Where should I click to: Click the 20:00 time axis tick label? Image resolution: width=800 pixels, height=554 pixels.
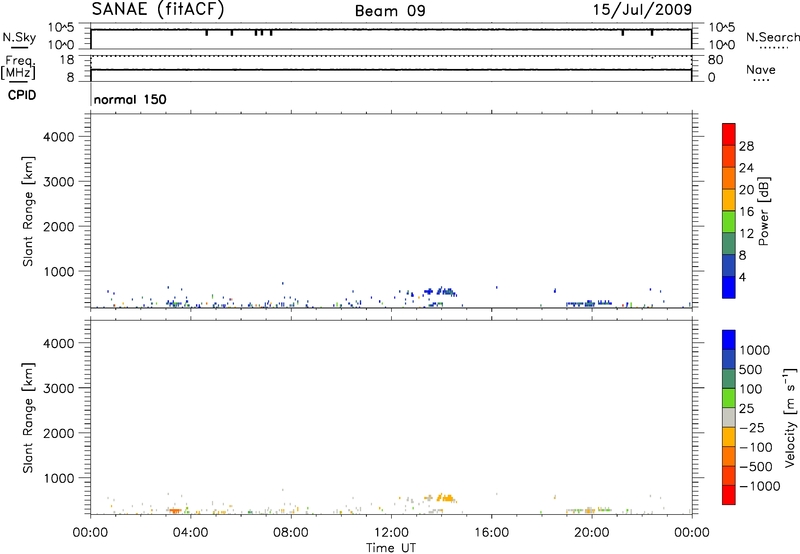pyautogui.click(x=592, y=533)
